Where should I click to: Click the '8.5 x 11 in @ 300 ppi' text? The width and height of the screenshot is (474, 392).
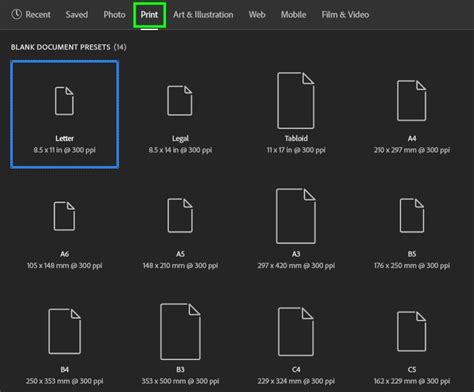tap(64, 150)
